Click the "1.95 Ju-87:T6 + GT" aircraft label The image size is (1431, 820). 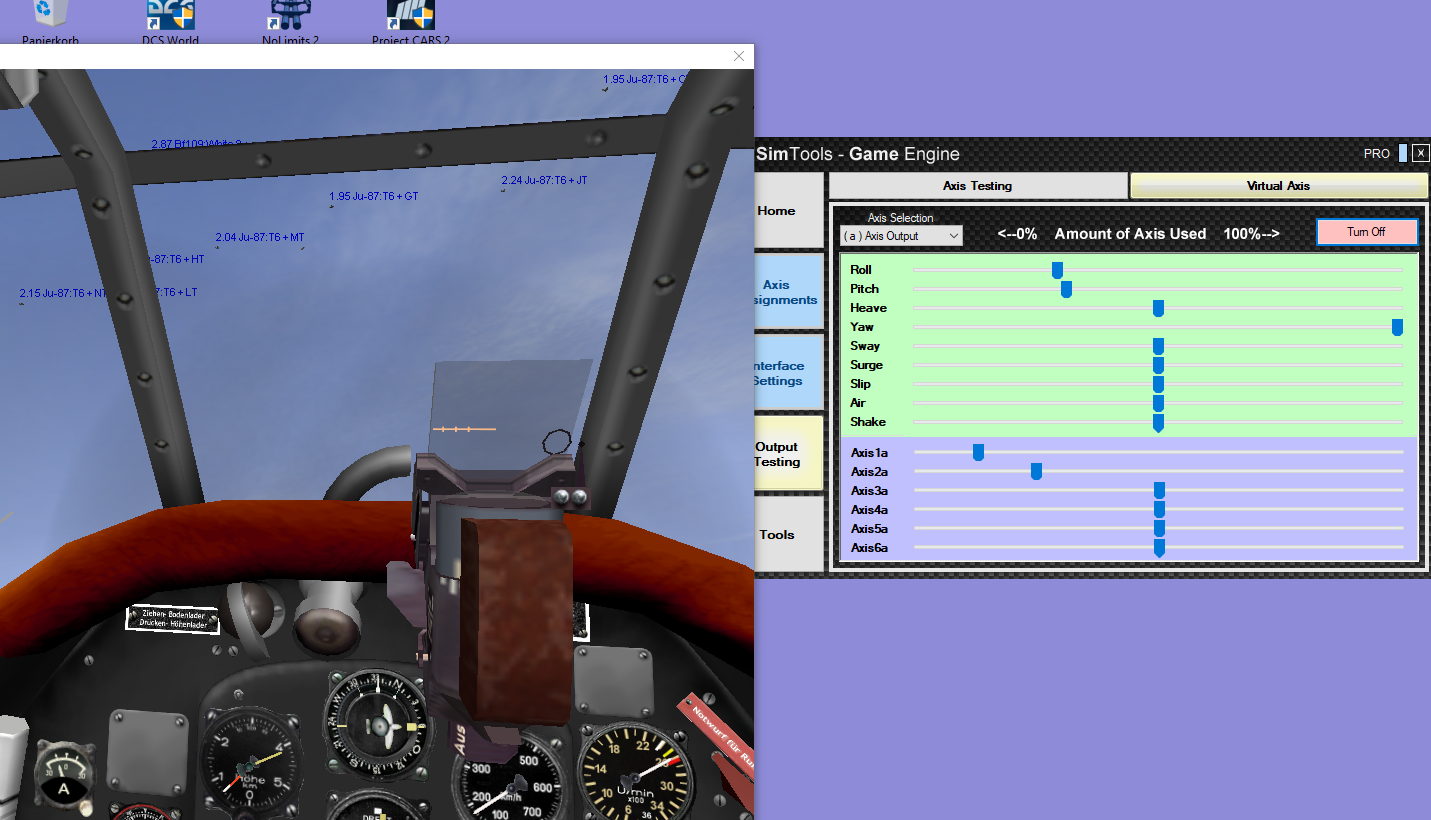(x=374, y=196)
